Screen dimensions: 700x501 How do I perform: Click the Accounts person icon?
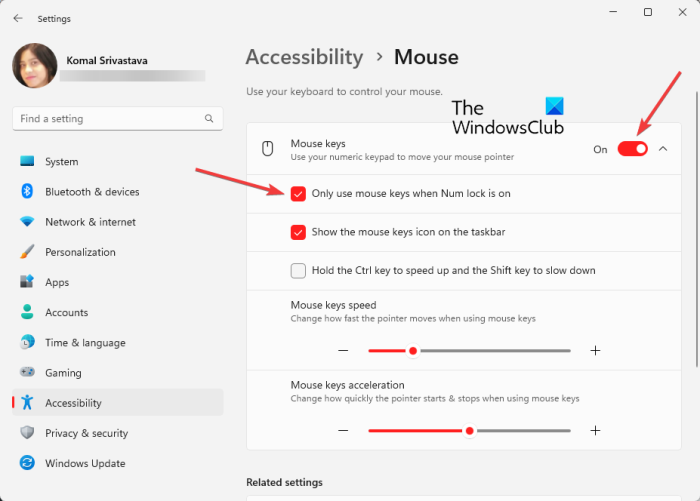[27, 312]
